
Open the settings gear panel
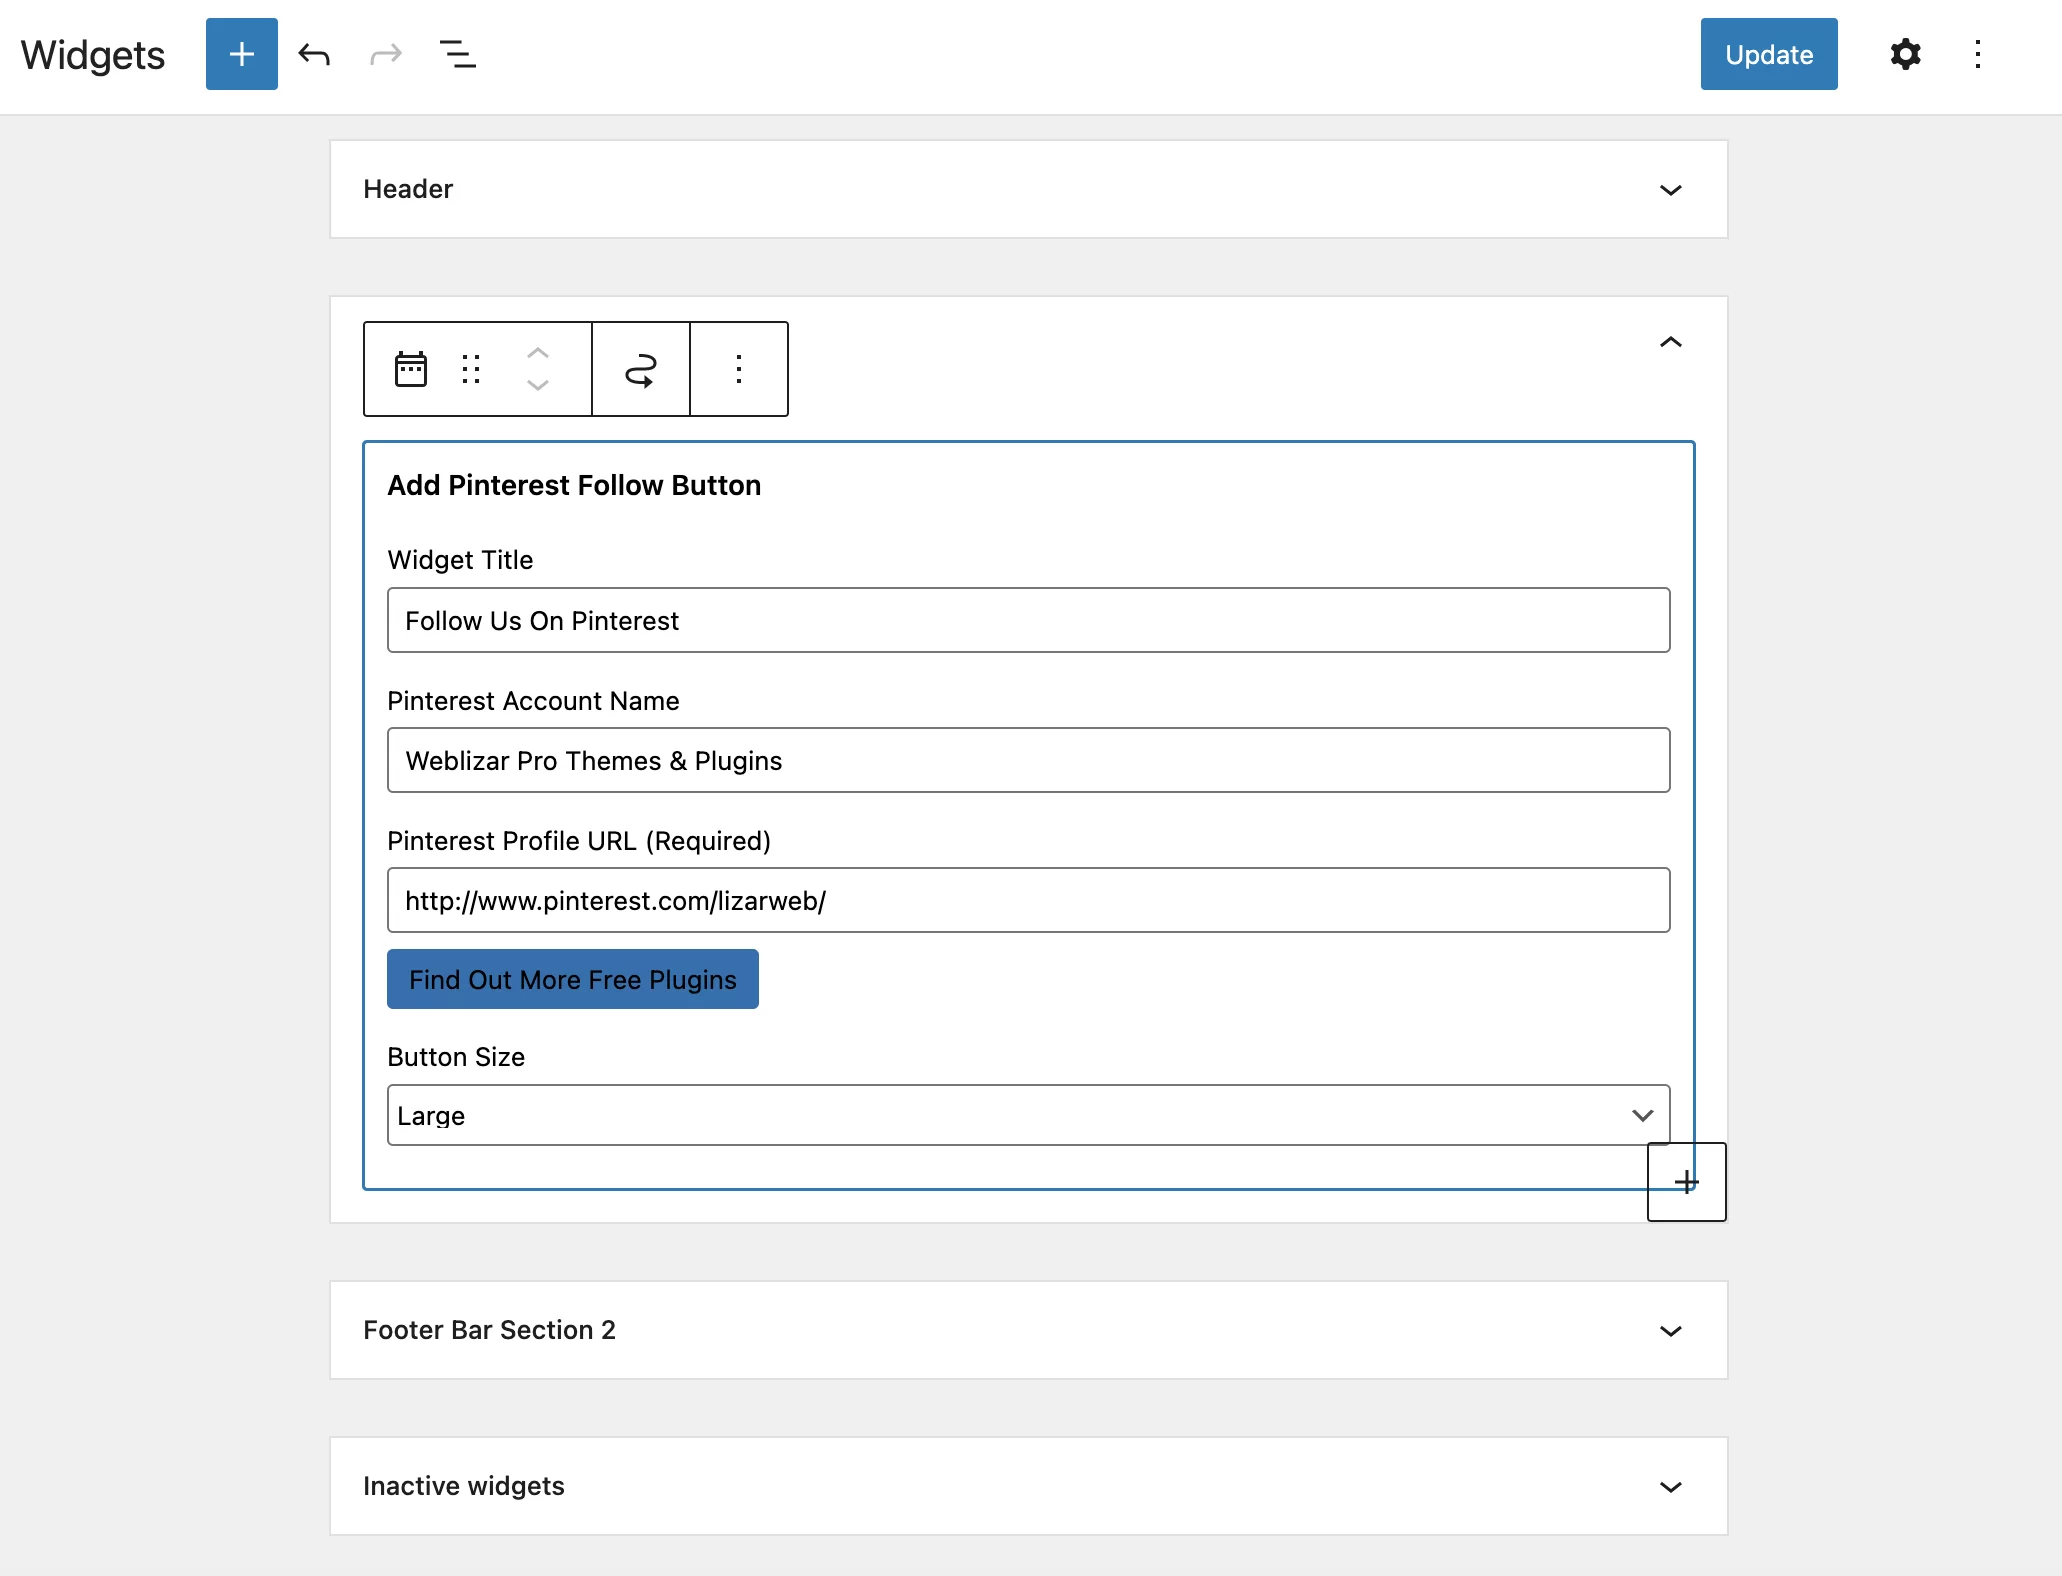pyautogui.click(x=1906, y=54)
